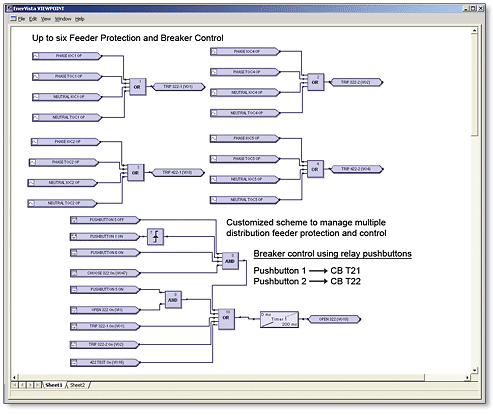
Task: Select the AND gate fed by OPEN 322 On
Action: [x=173, y=300]
